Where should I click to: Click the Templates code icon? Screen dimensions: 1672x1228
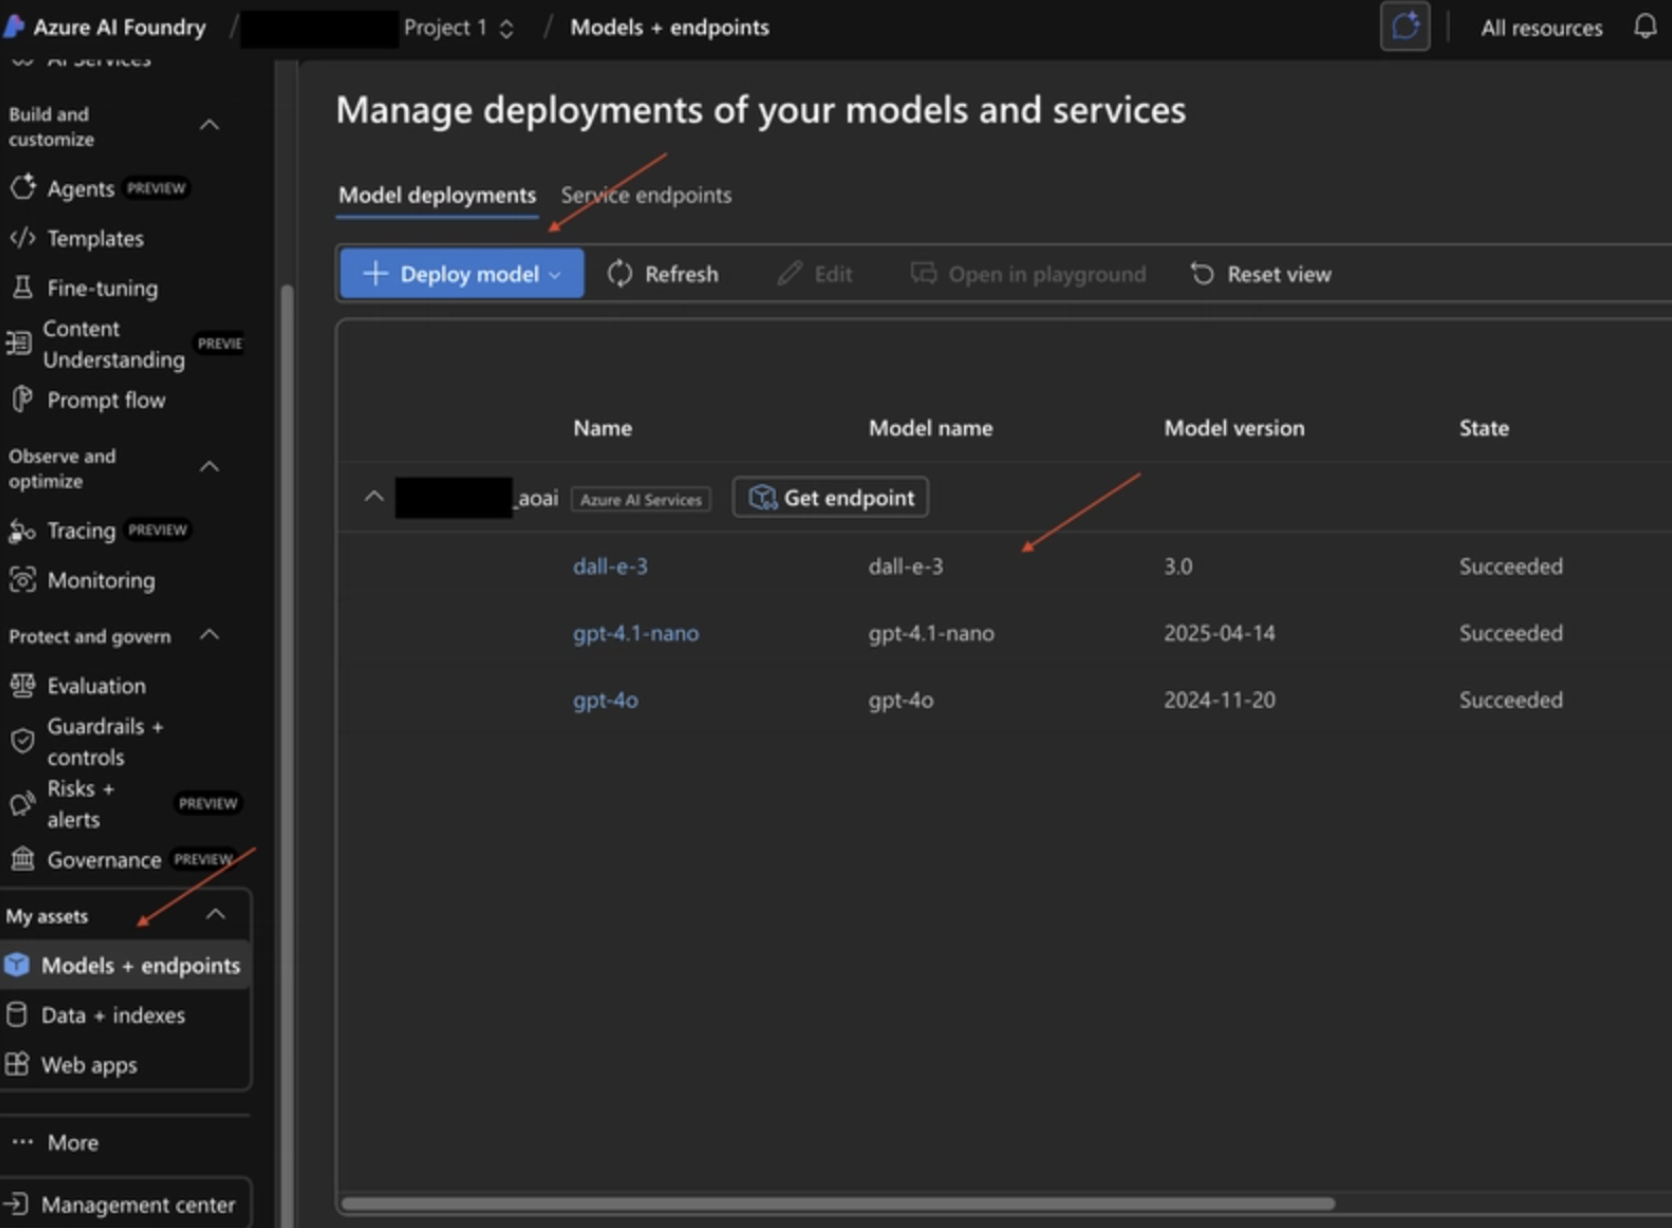coord(22,238)
